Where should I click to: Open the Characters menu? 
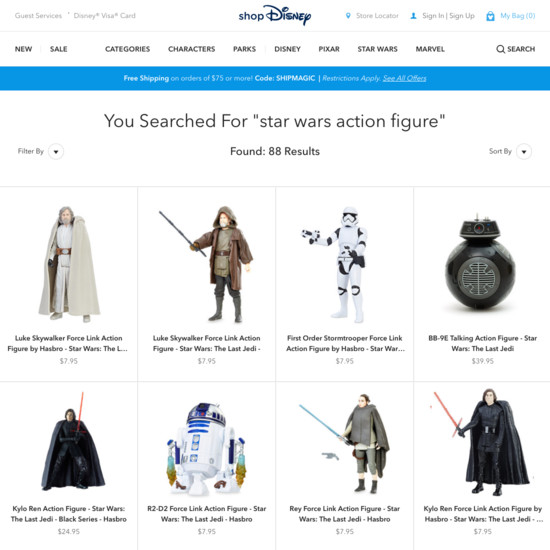(192, 49)
